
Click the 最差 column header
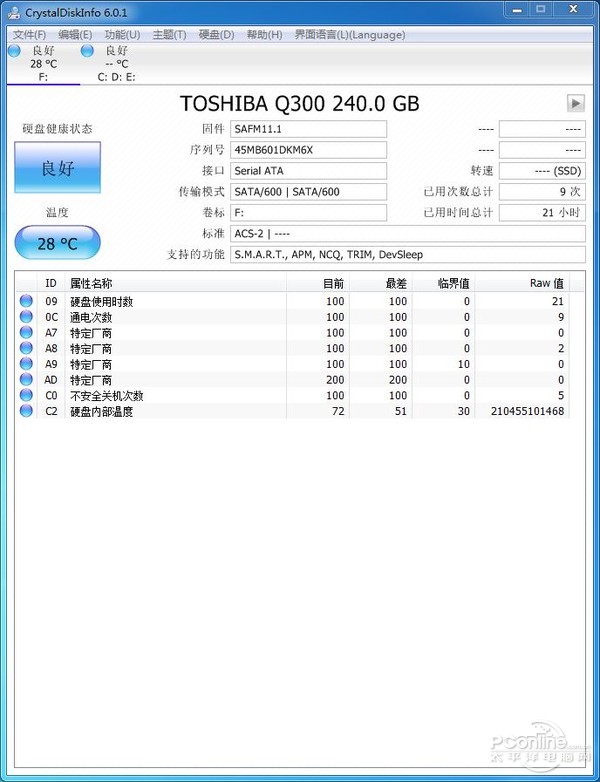tap(381, 283)
